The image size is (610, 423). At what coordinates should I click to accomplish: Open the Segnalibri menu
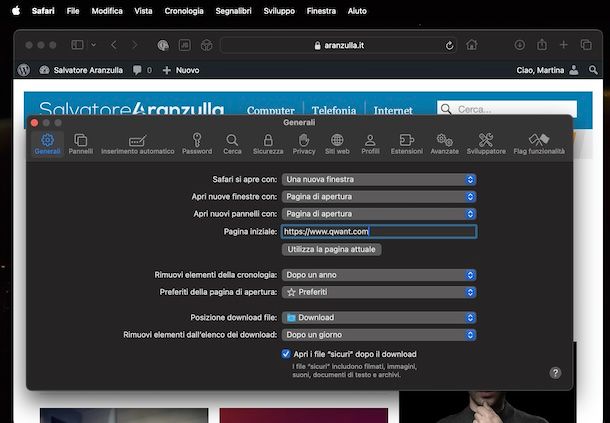click(233, 11)
